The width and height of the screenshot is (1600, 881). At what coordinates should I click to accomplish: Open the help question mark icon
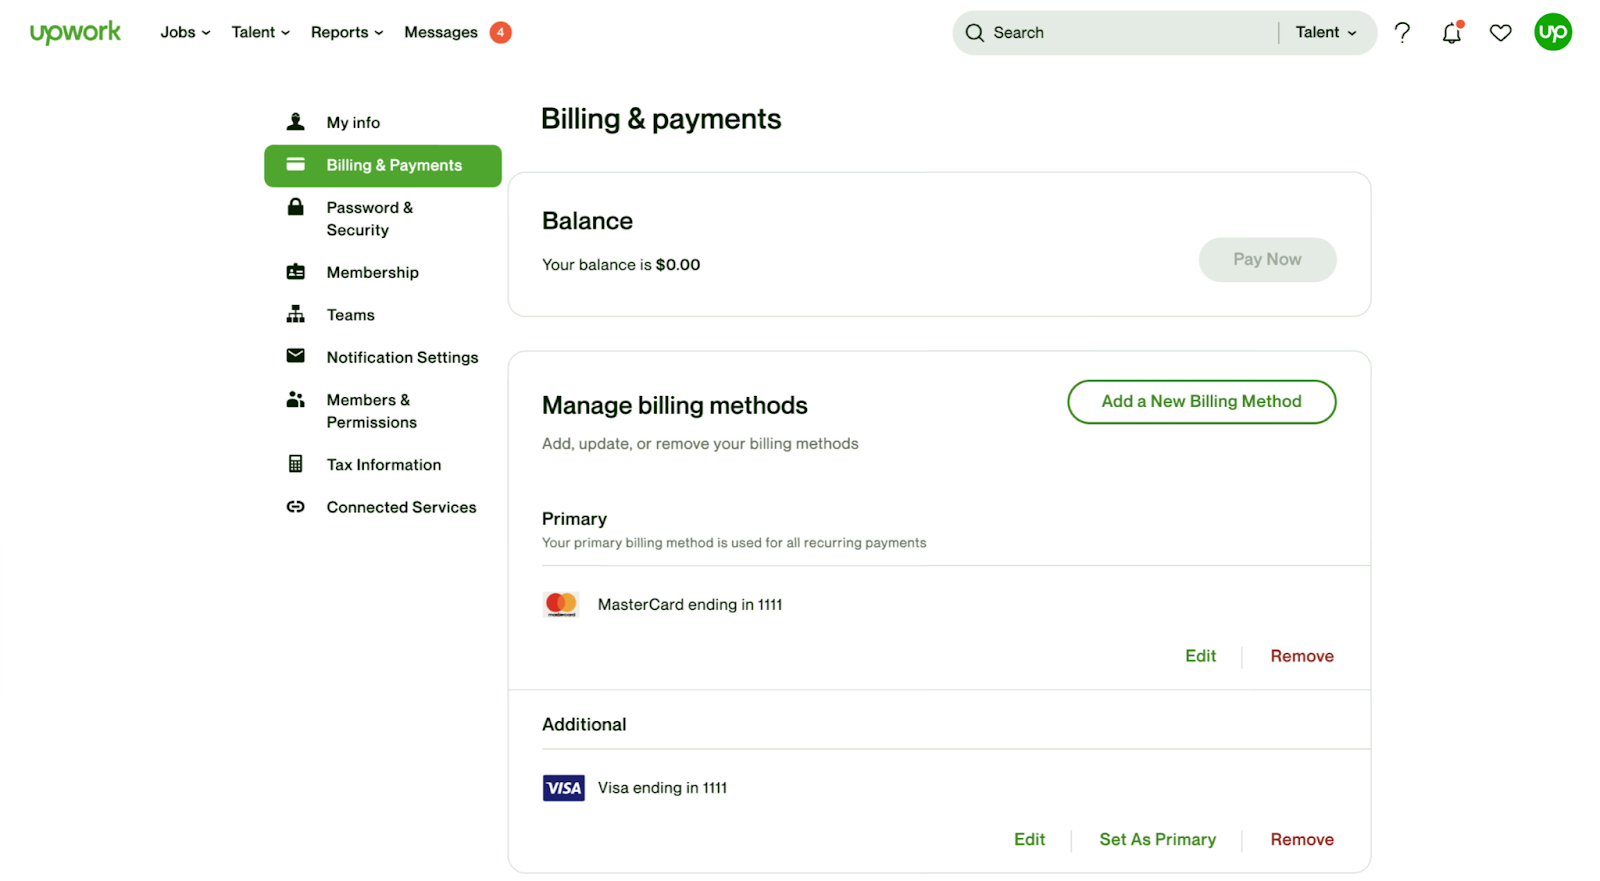1402,33
